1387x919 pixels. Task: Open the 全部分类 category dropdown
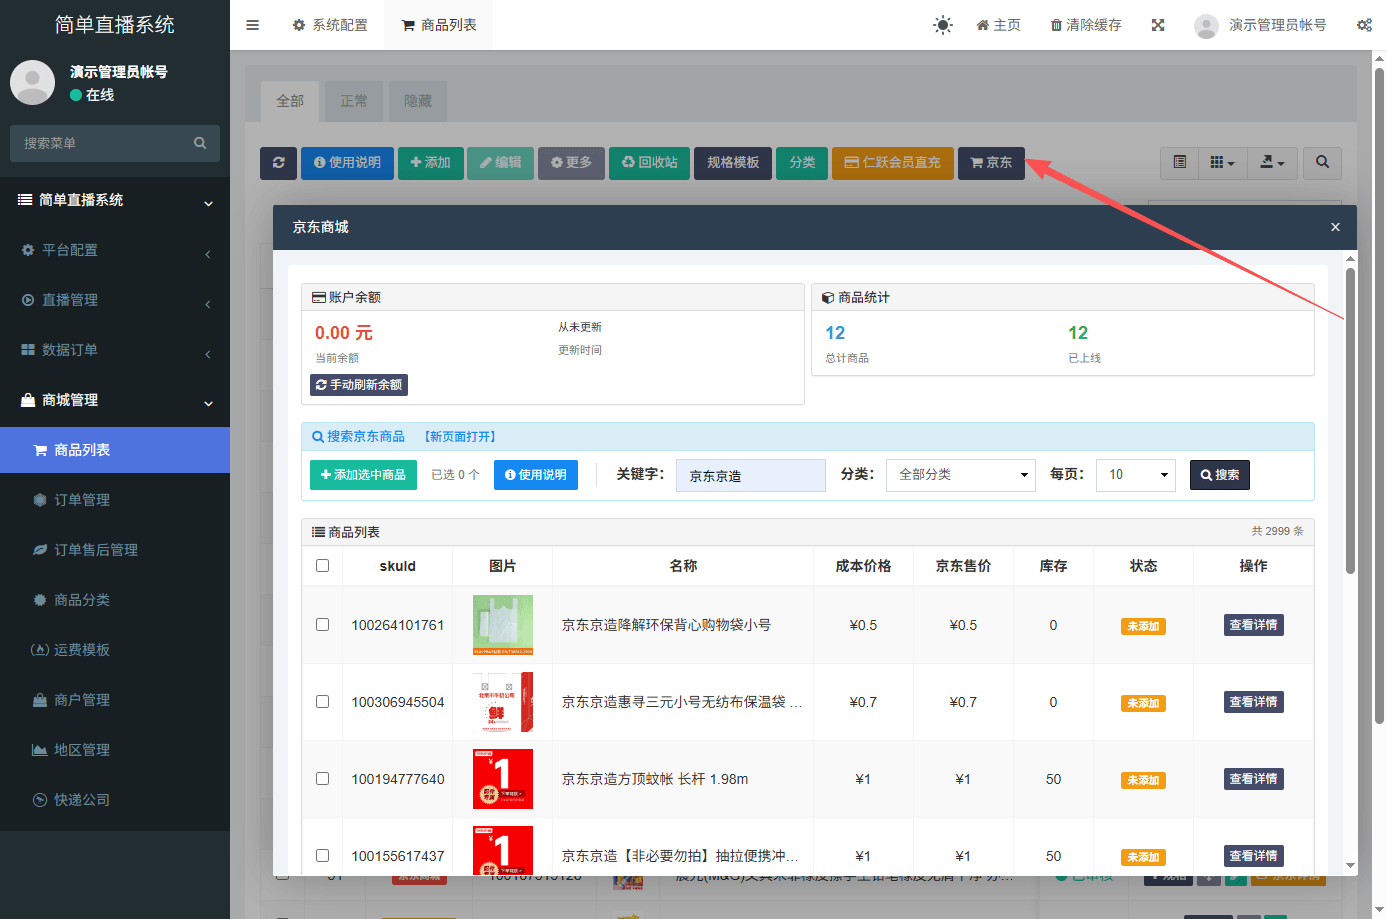[x=961, y=475]
